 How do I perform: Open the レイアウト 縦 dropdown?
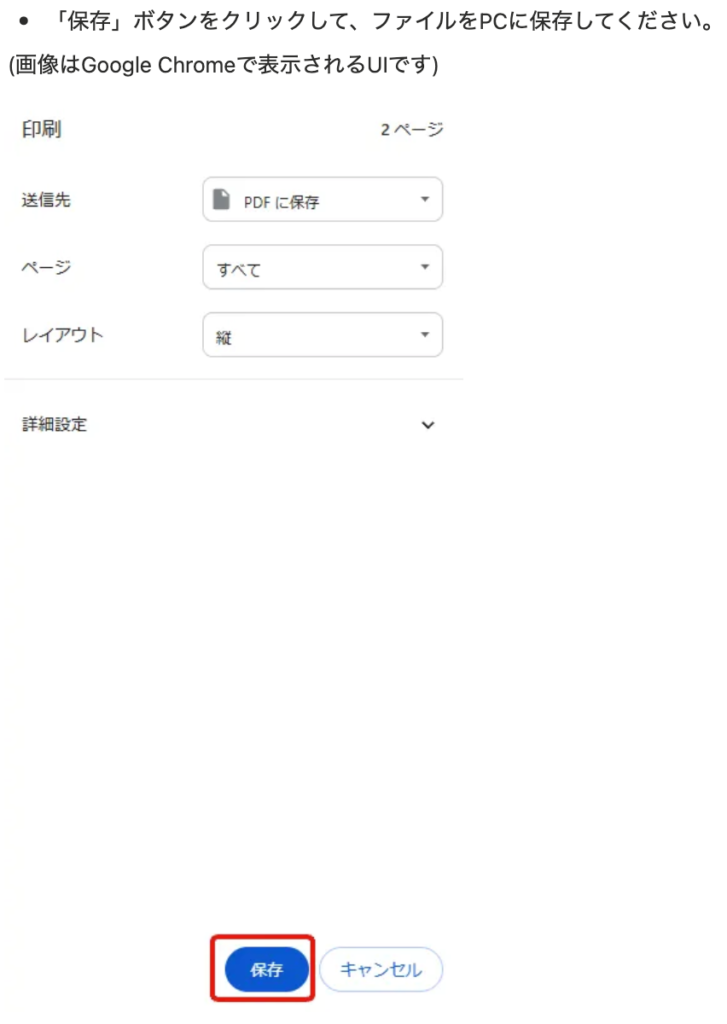coord(323,335)
